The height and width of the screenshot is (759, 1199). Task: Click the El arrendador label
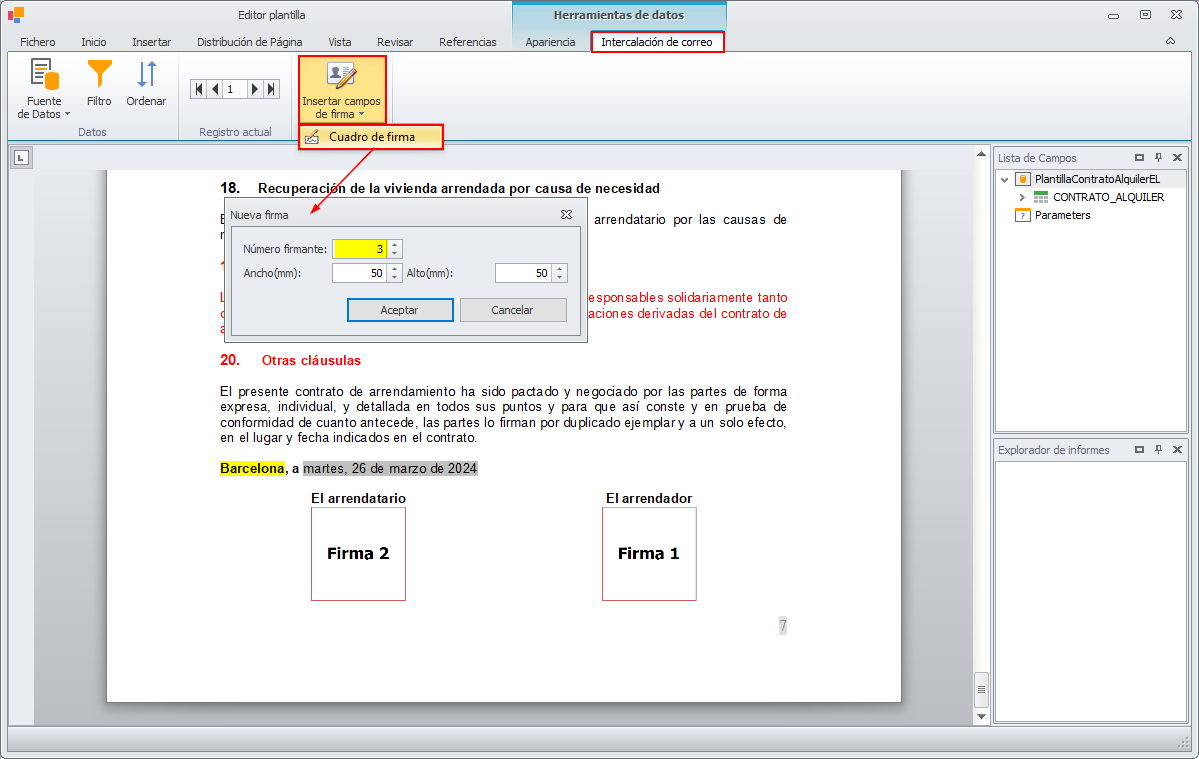pyautogui.click(x=648, y=498)
